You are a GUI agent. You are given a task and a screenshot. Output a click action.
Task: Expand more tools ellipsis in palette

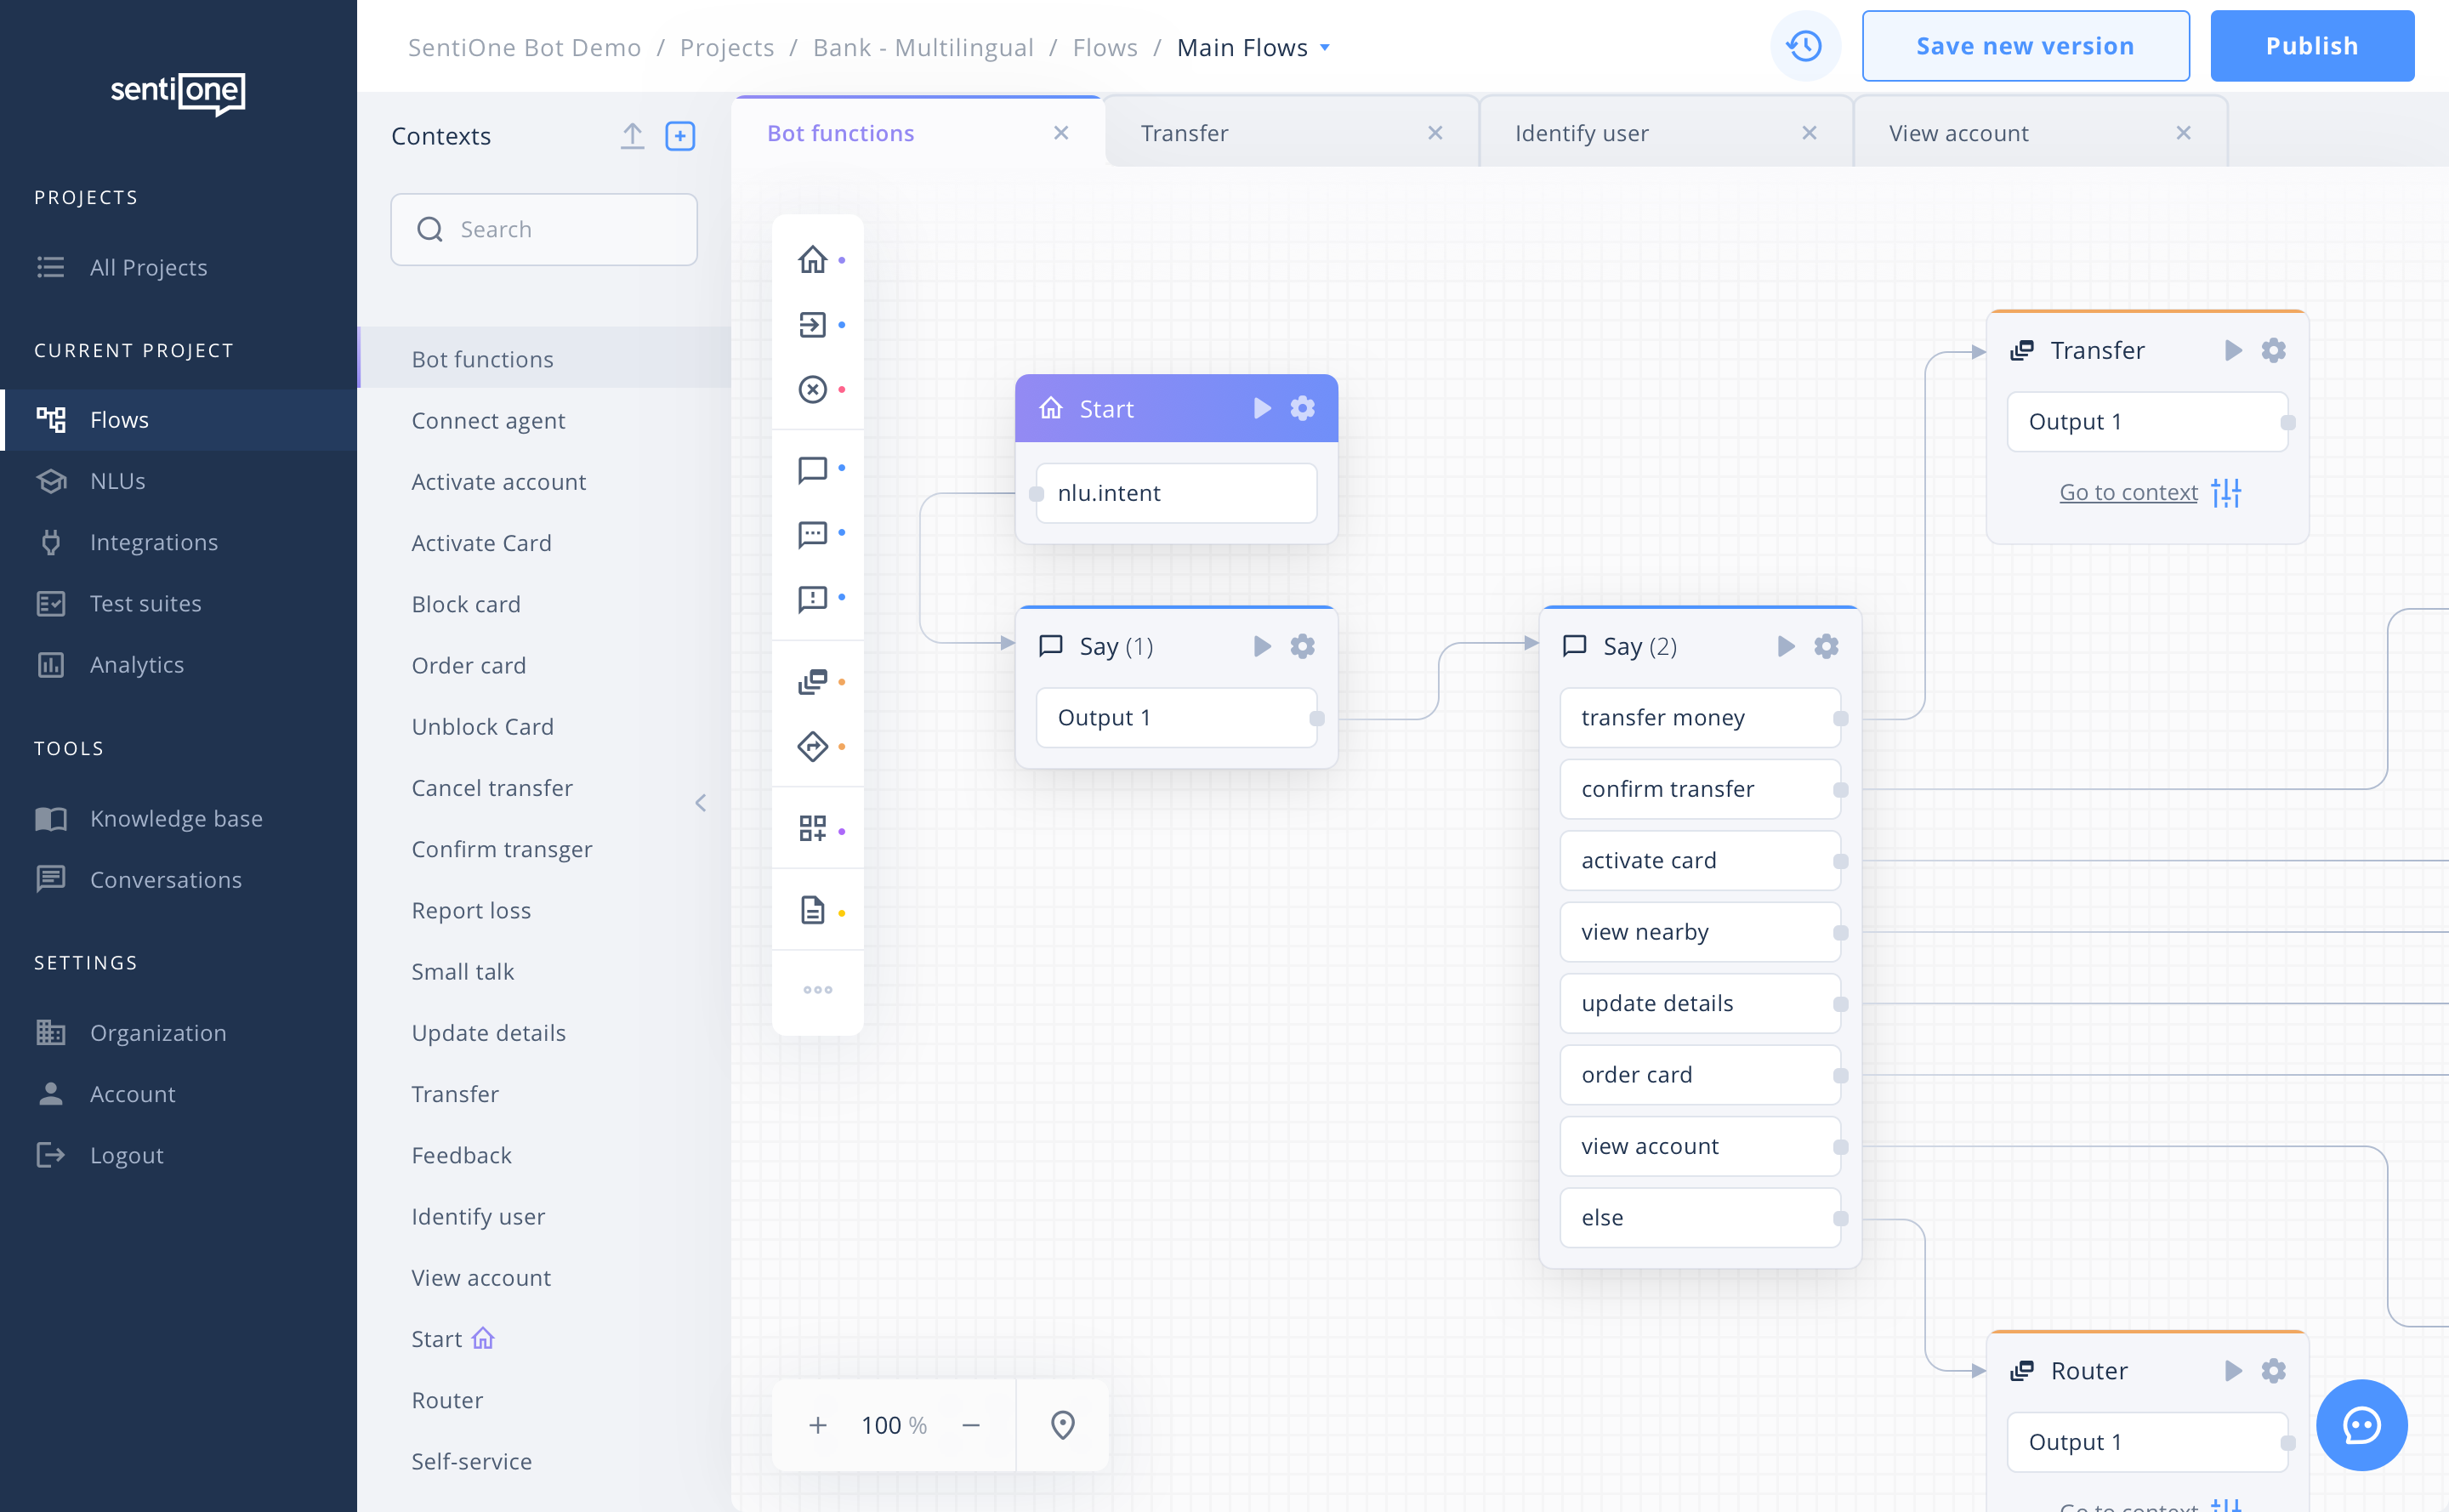(x=818, y=989)
